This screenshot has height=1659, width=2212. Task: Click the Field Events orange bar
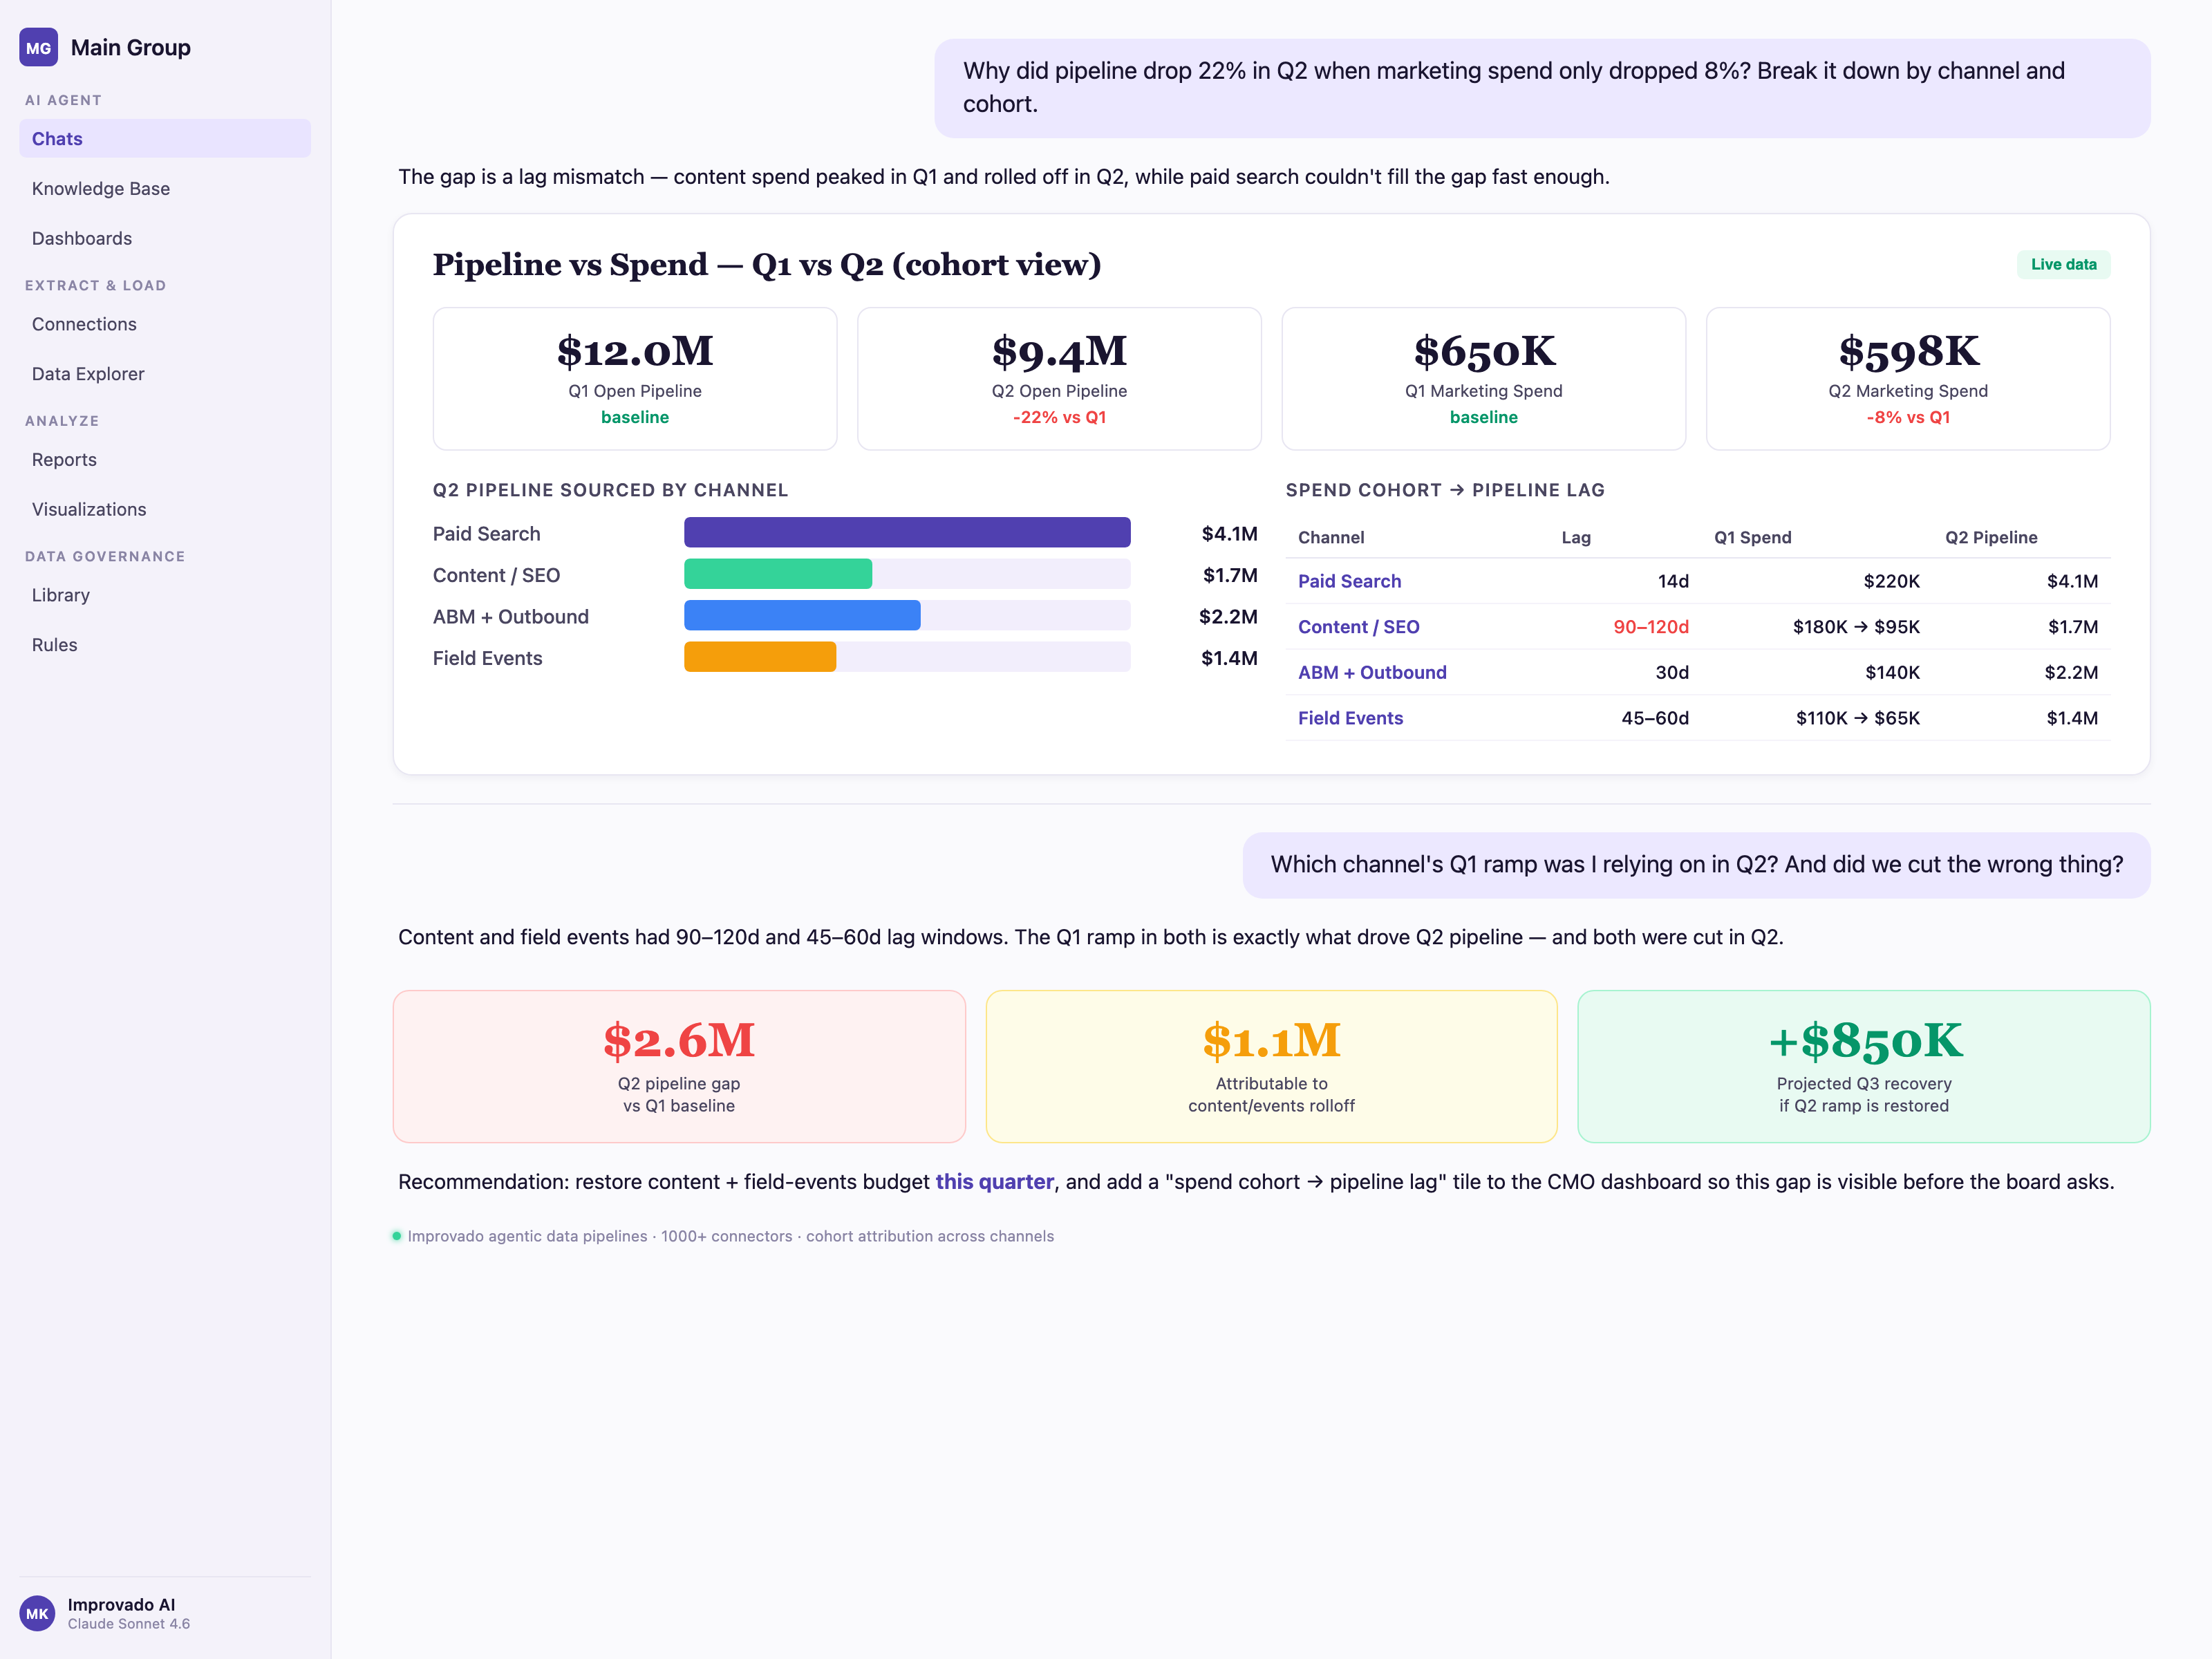tap(760, 657)
